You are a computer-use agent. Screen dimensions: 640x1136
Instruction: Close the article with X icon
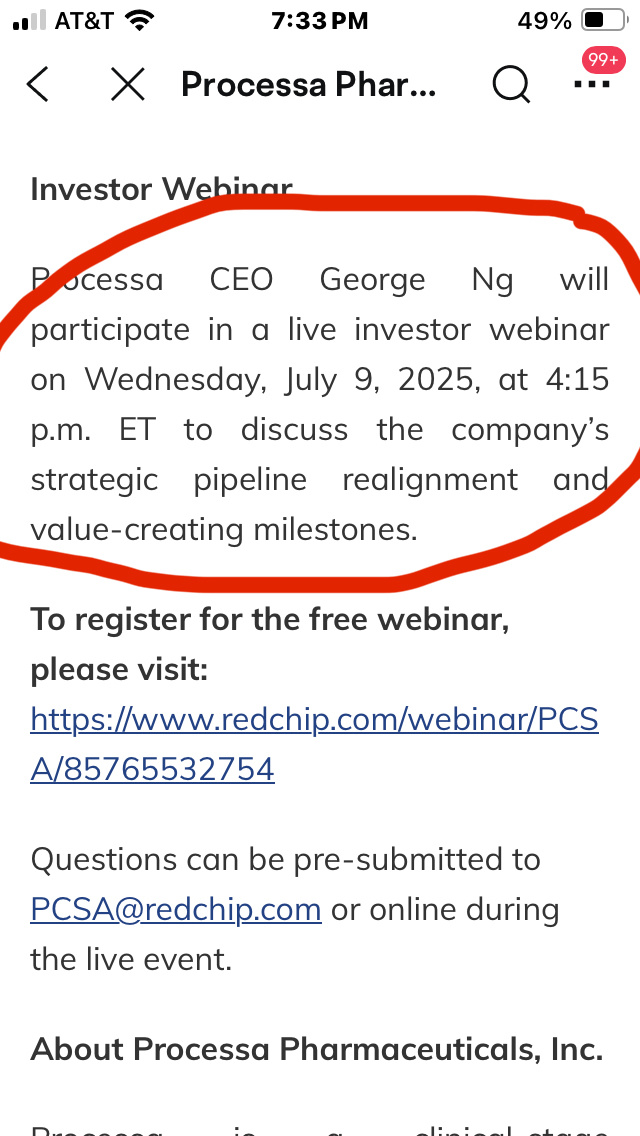tap(128, 85)
